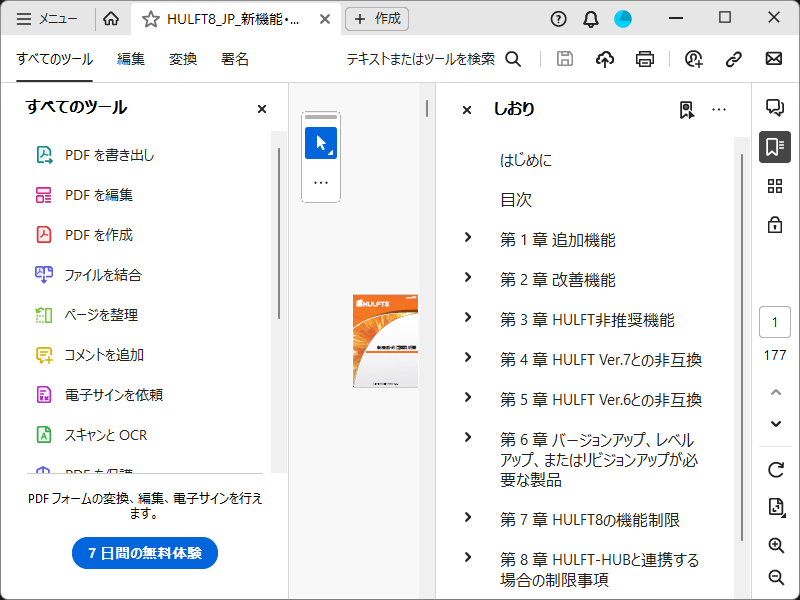Rotate the page clockwise icon
Screen dimensions: 800x600
click(776, 469)
